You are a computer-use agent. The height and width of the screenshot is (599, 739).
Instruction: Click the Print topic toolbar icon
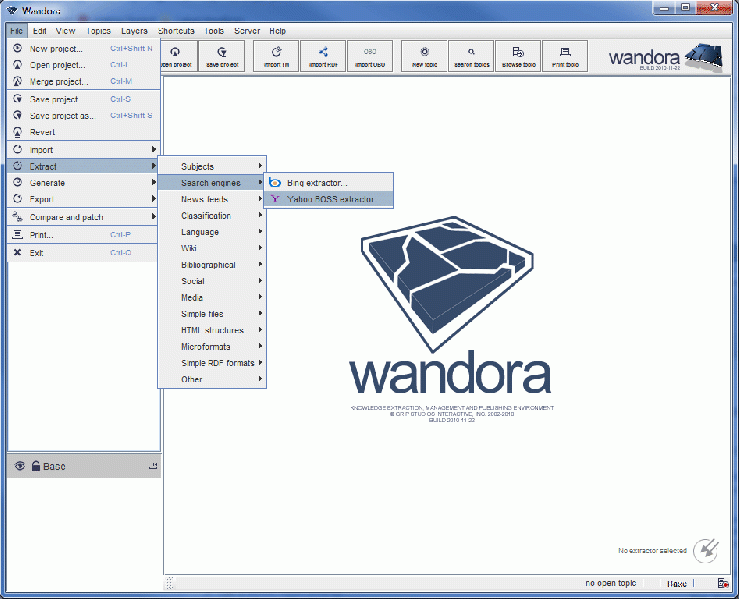564,56
